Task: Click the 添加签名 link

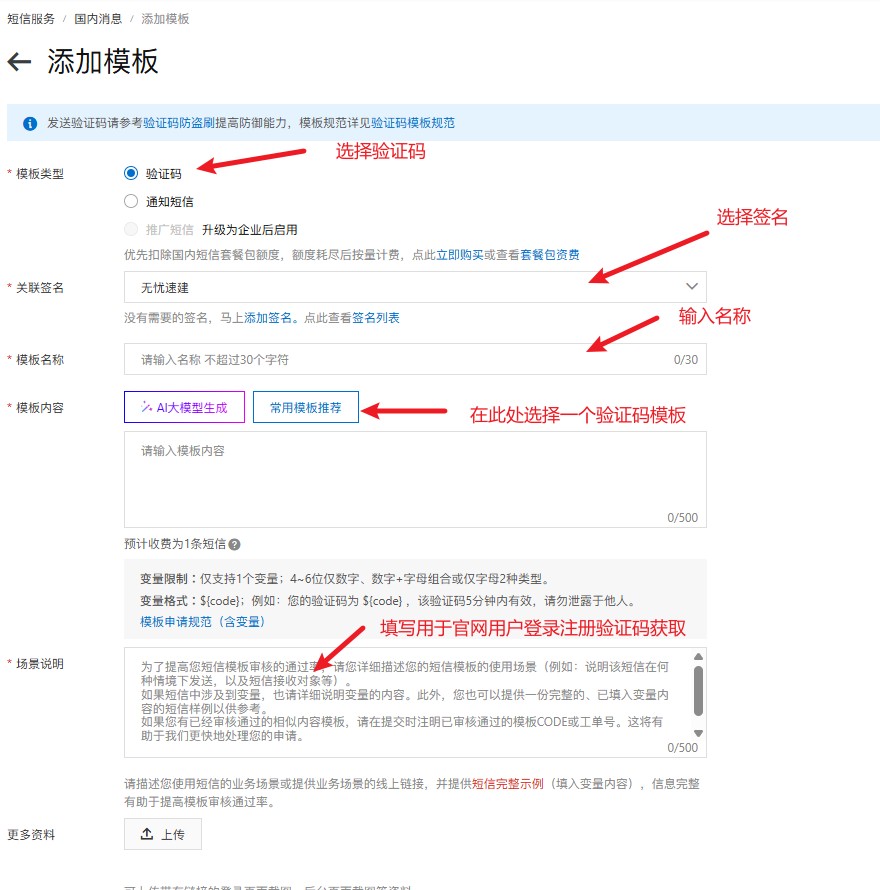Action: (268, 318)
